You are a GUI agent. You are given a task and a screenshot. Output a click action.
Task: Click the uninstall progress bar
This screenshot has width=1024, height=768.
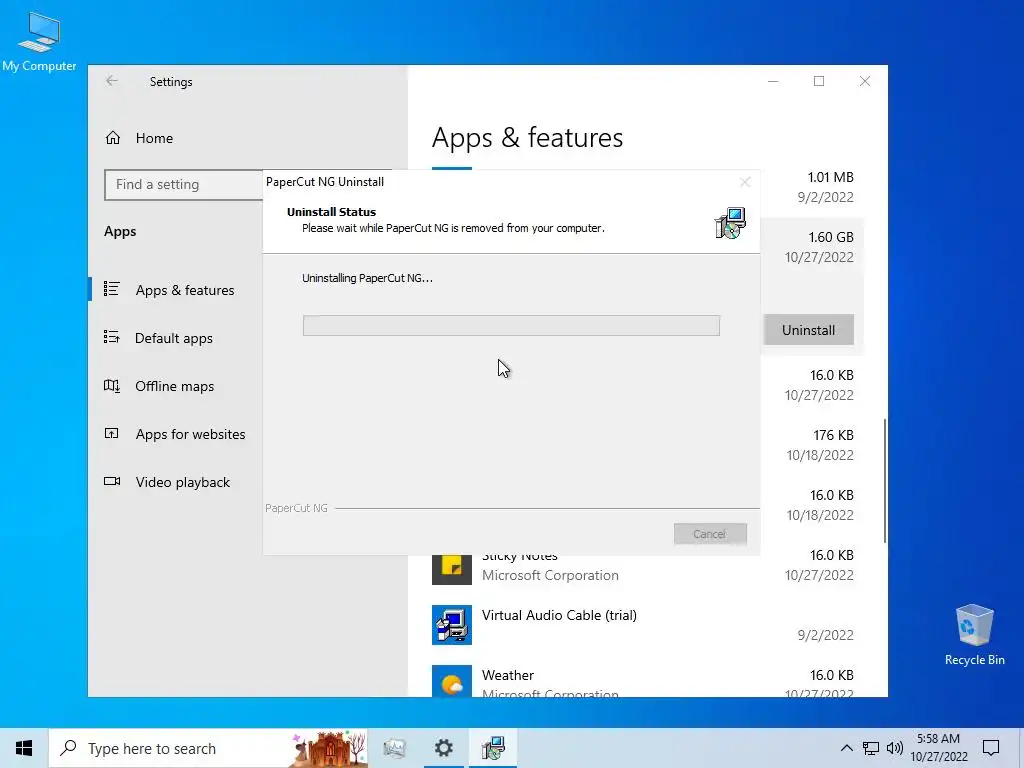pyautogui.click(x=511, y=325)
